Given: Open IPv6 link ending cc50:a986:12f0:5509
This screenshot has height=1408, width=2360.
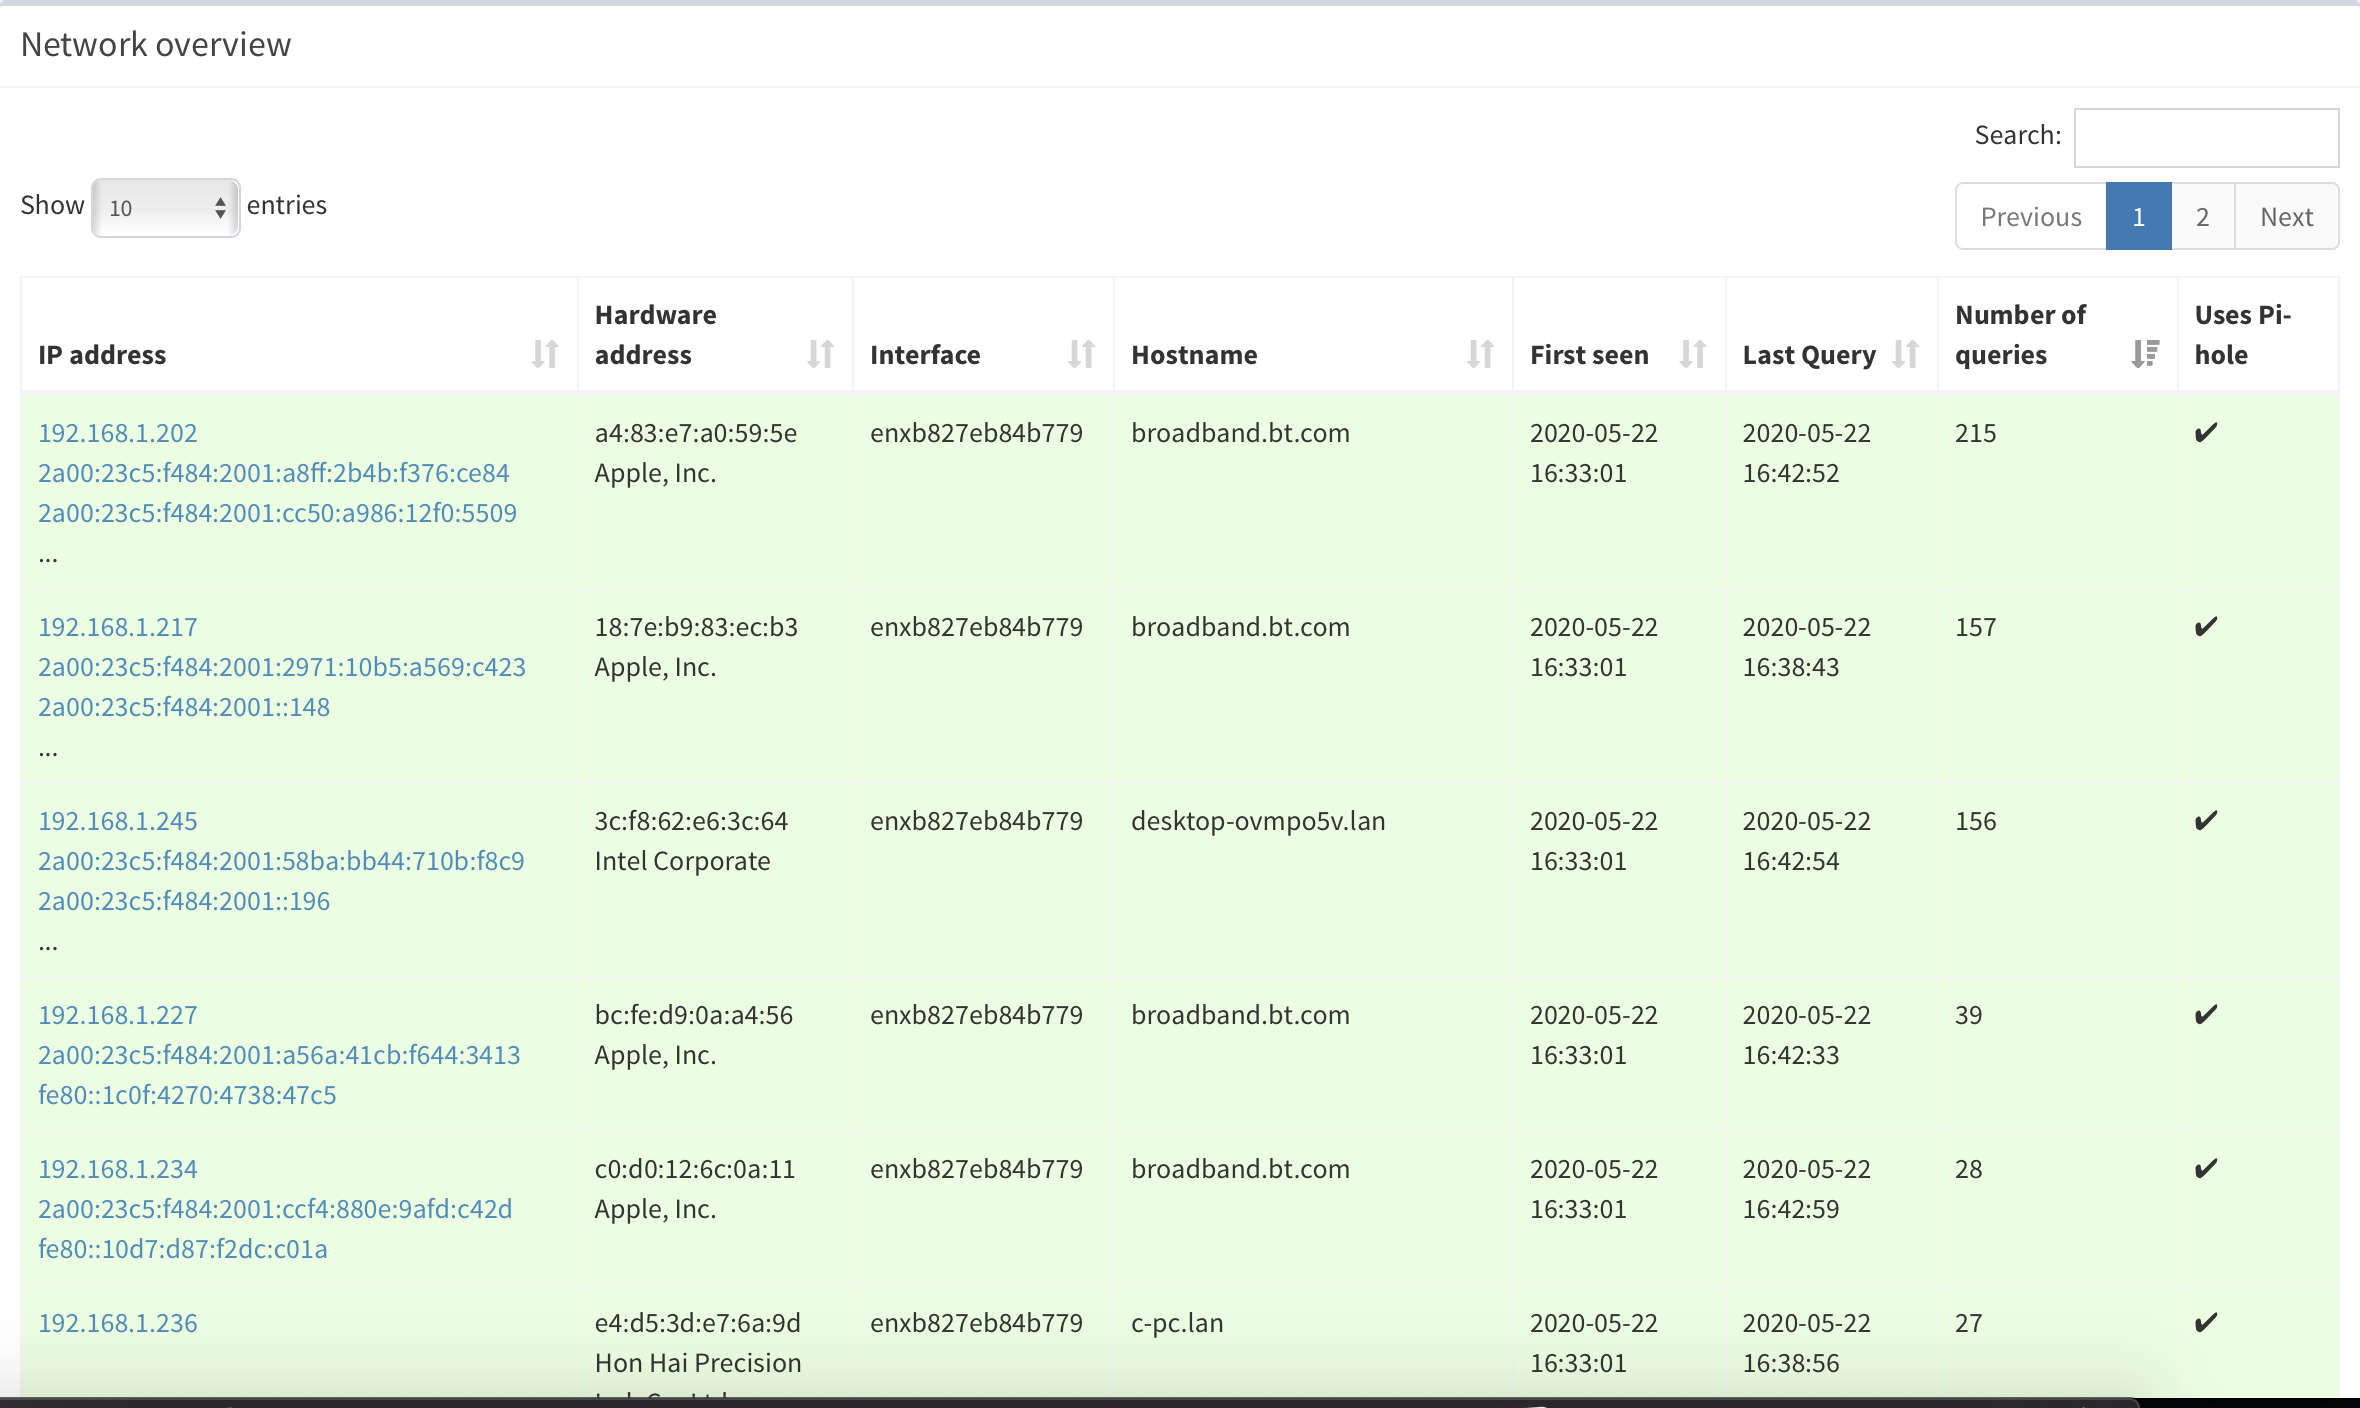Looking at the screenshot, I should point(278,513).
